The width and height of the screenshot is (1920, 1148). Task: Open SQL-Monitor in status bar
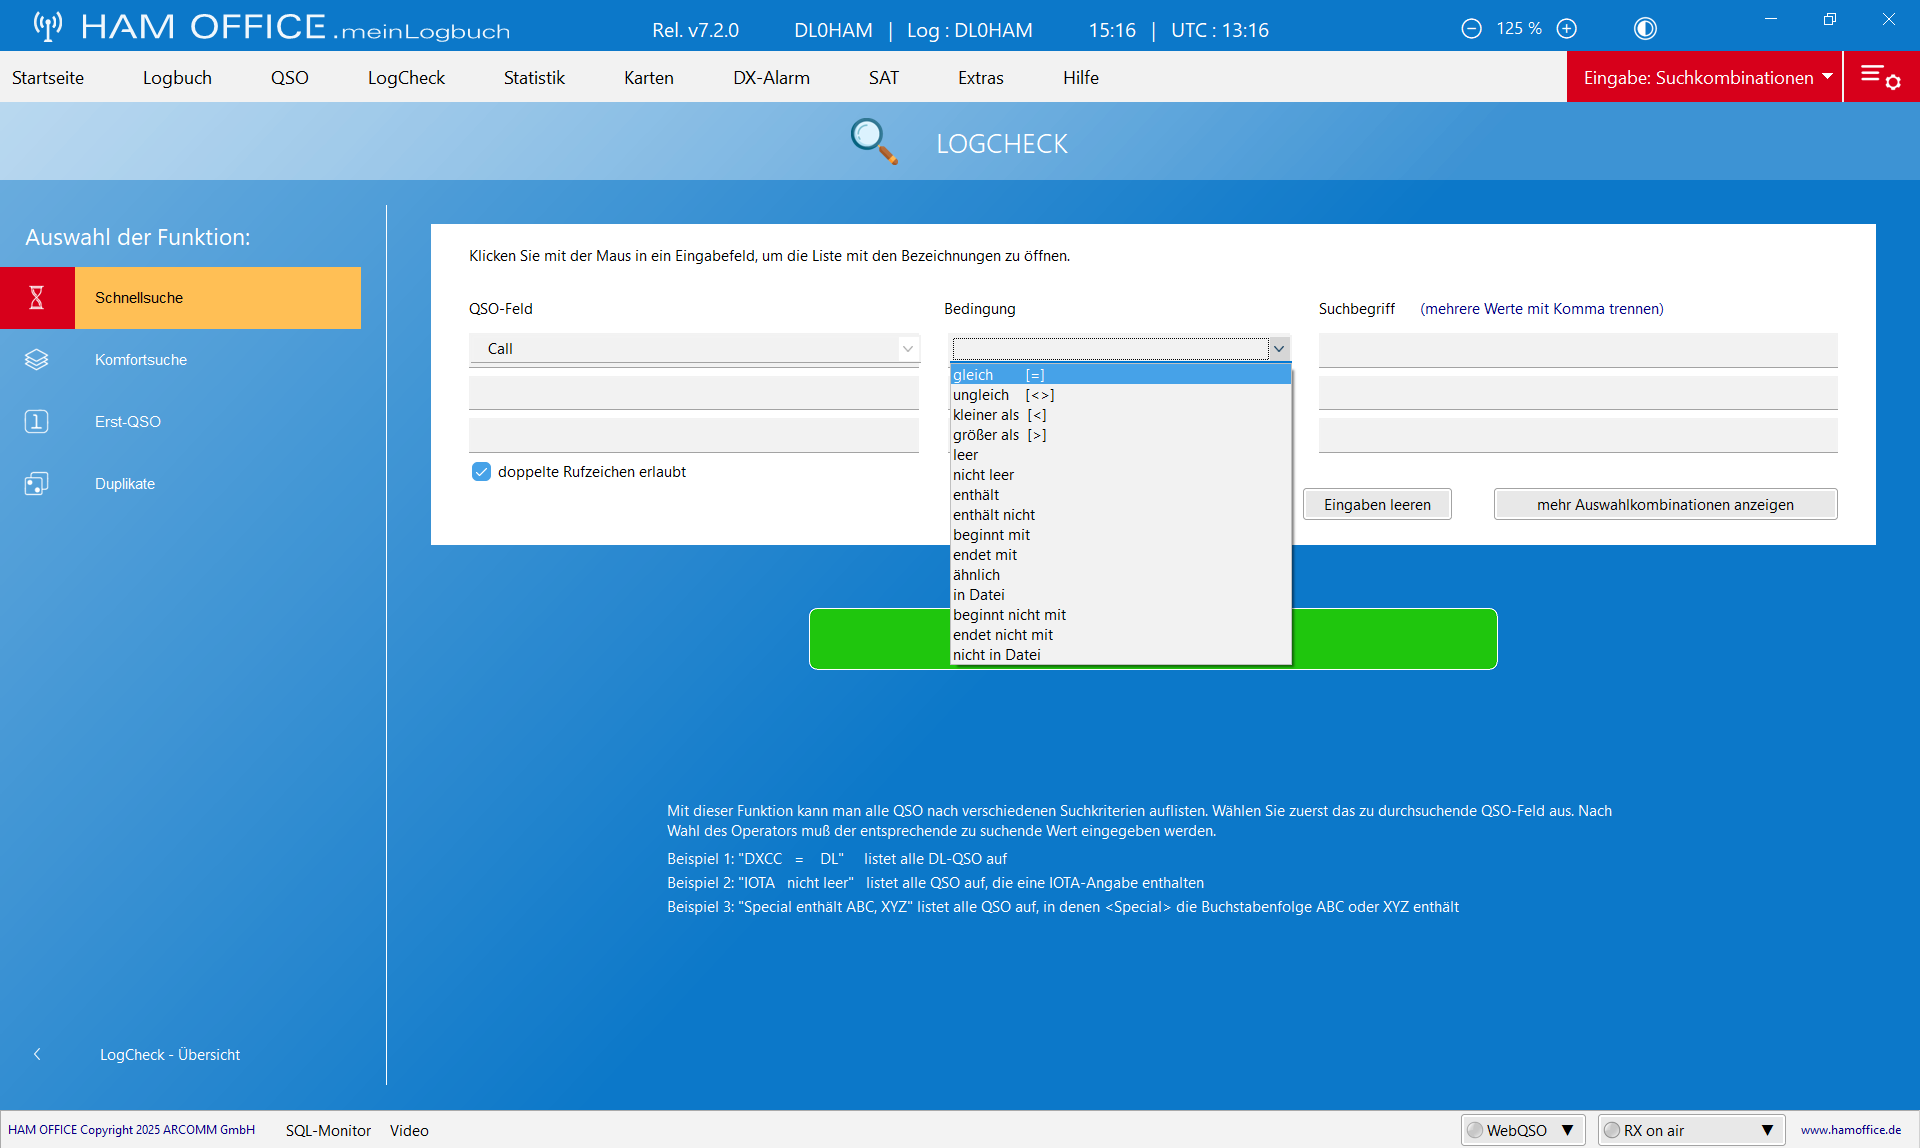[x=328, y=1130]
